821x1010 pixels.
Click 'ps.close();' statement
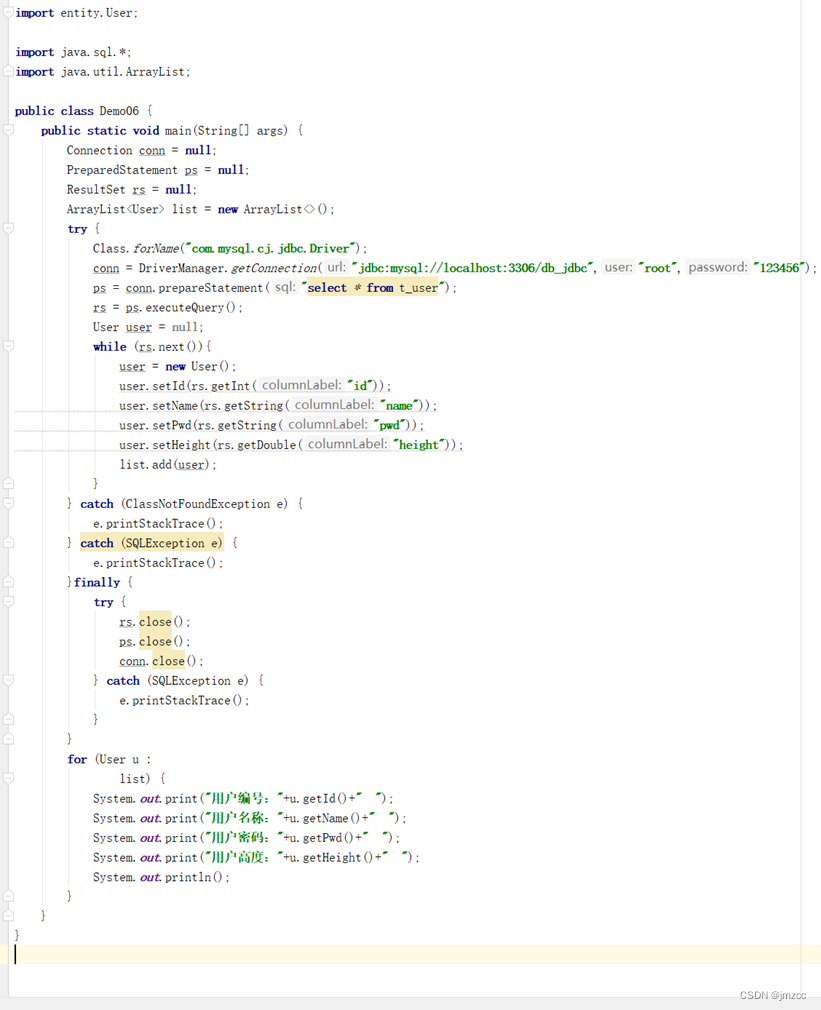pos(155,642)
